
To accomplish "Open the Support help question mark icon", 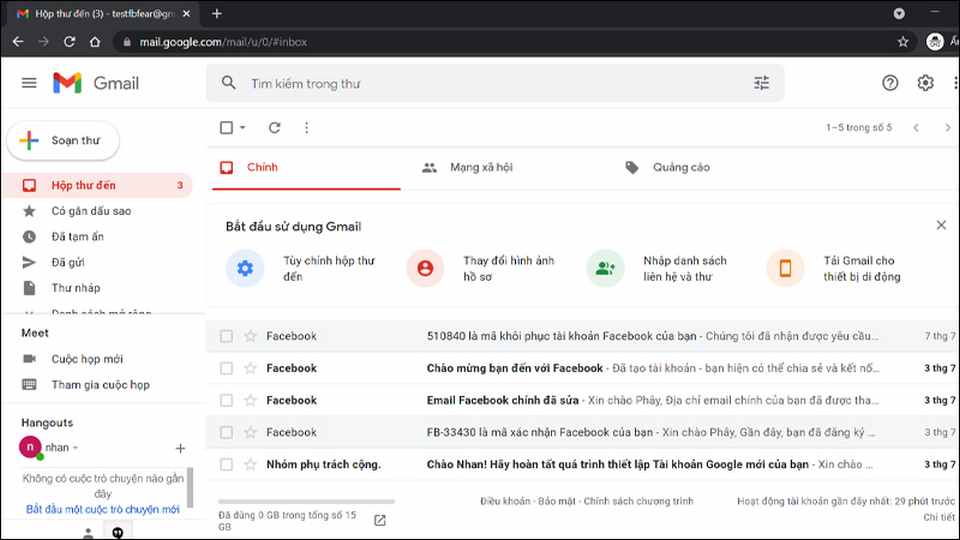I will (890, 83).
